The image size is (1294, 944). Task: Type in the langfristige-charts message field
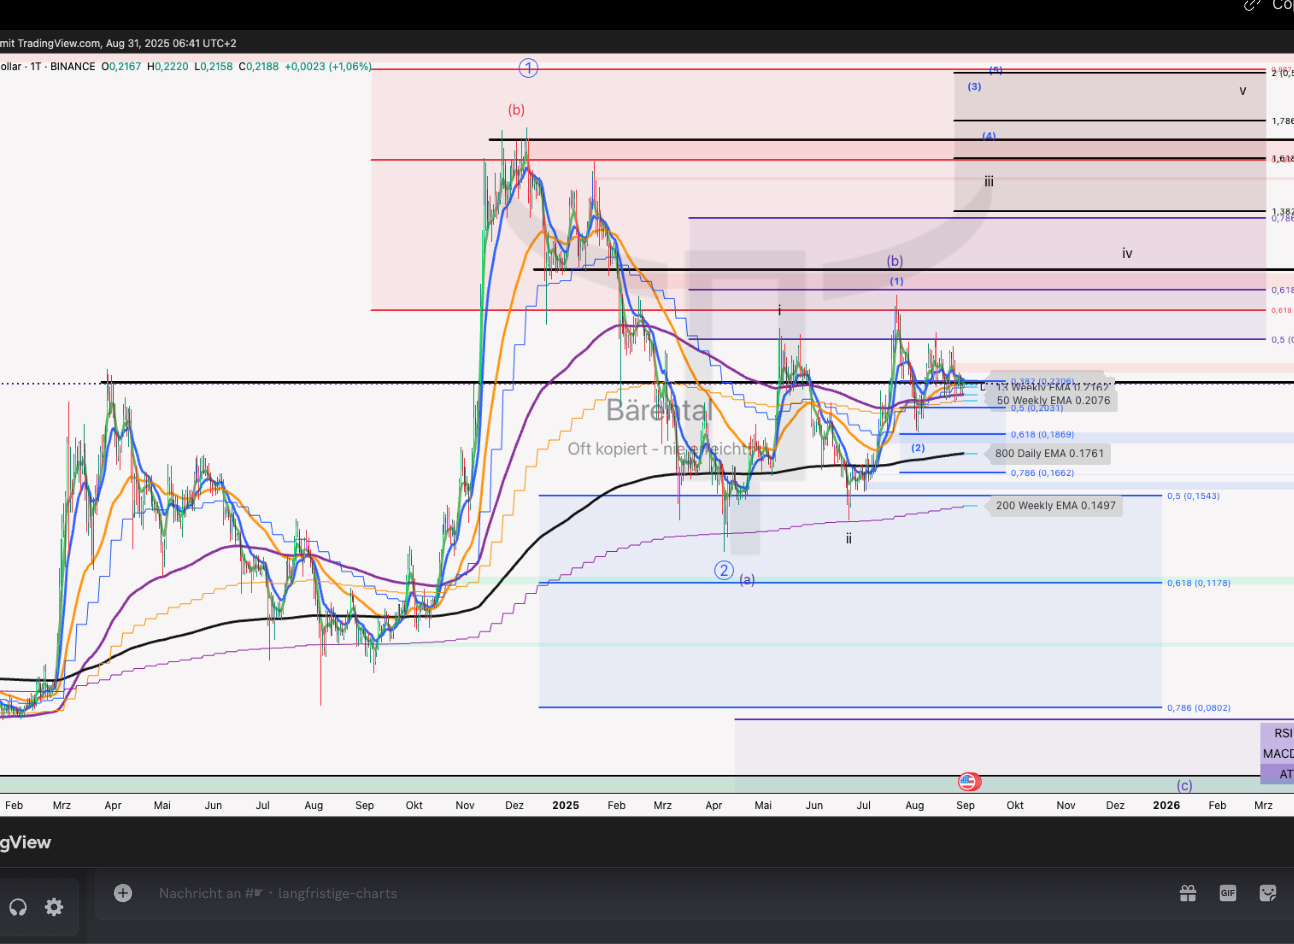pos(600,893)
